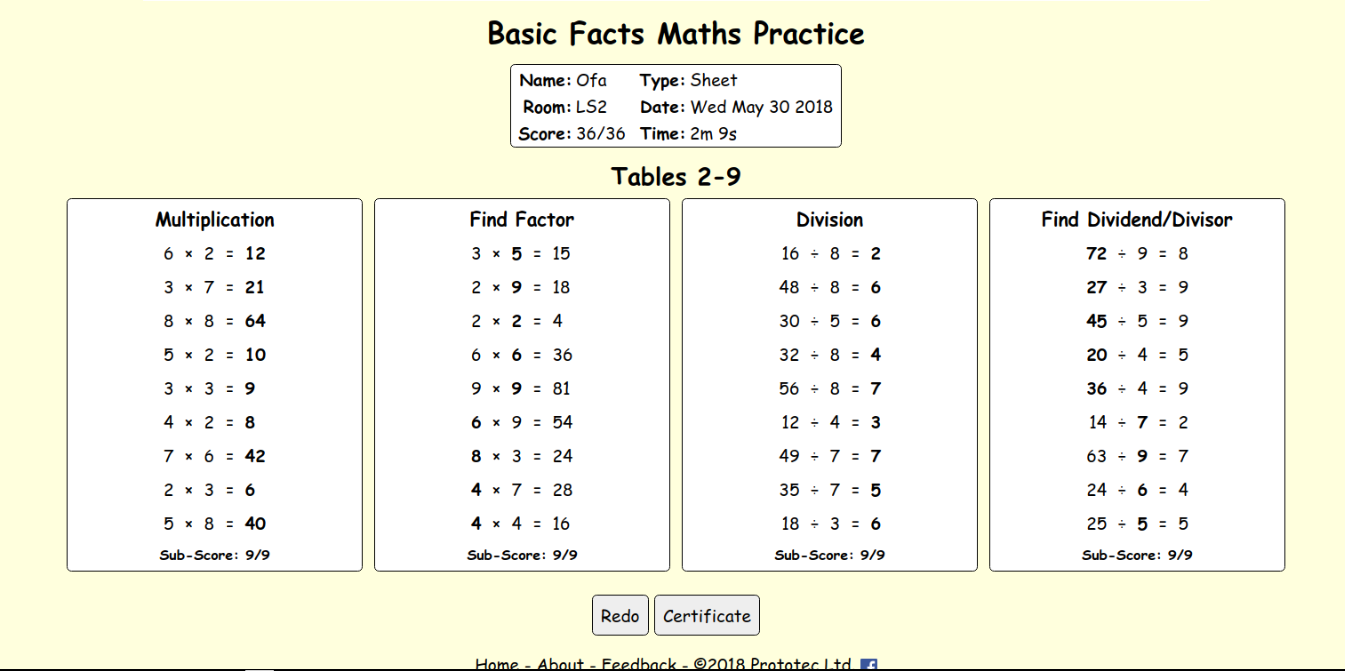The image size is (1345, 671).
Task: Click the Basic Facts Maths Practice title
Action: (x=673, y=33)
